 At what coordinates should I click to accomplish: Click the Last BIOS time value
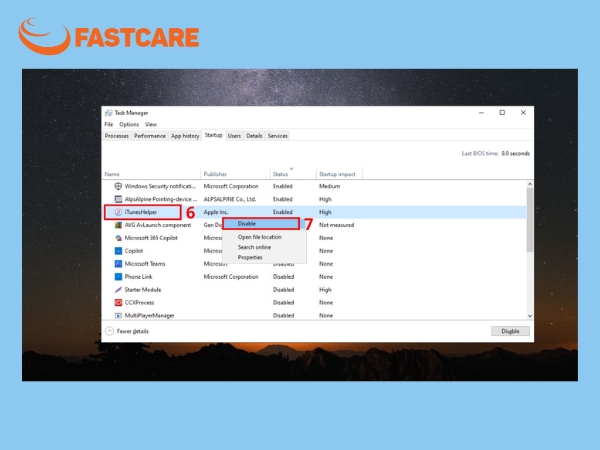pos(515,153)
